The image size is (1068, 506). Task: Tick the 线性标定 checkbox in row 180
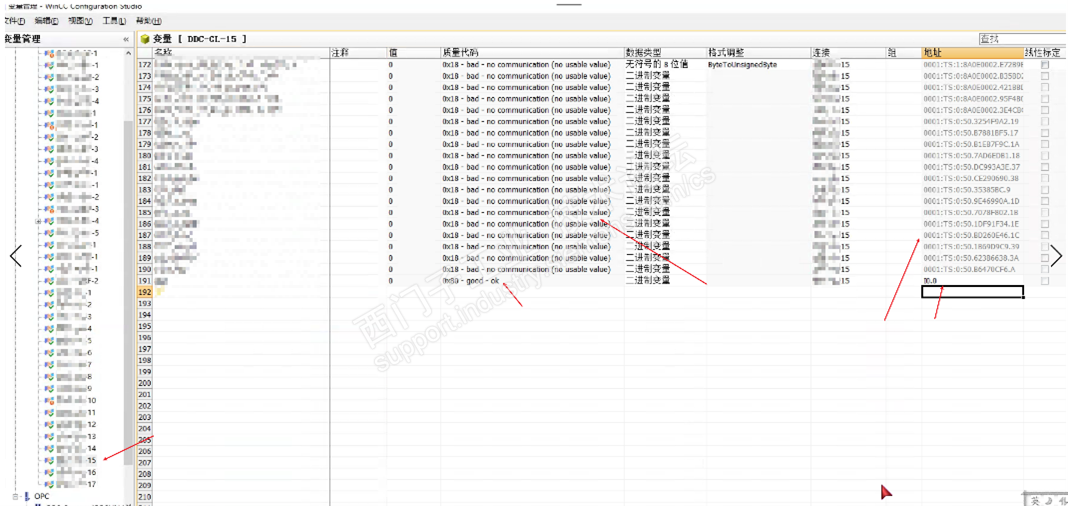tap(1045, 155)
